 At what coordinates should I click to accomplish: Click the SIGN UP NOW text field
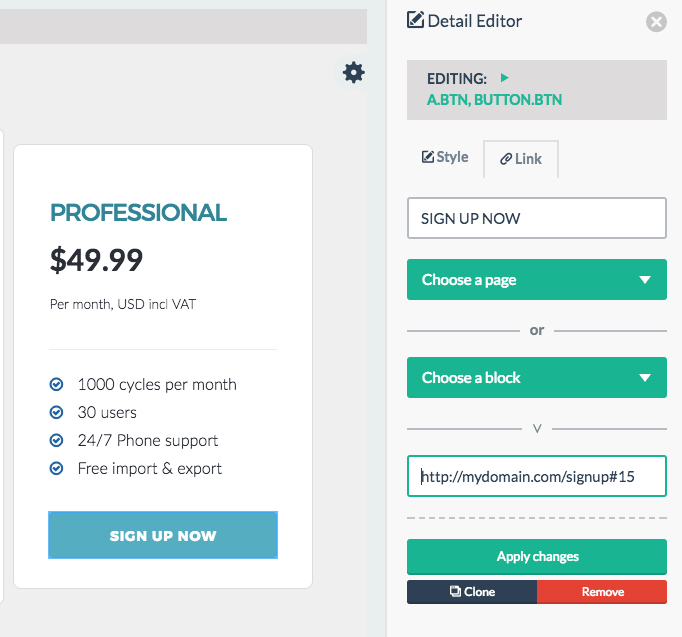click(536, 218)
